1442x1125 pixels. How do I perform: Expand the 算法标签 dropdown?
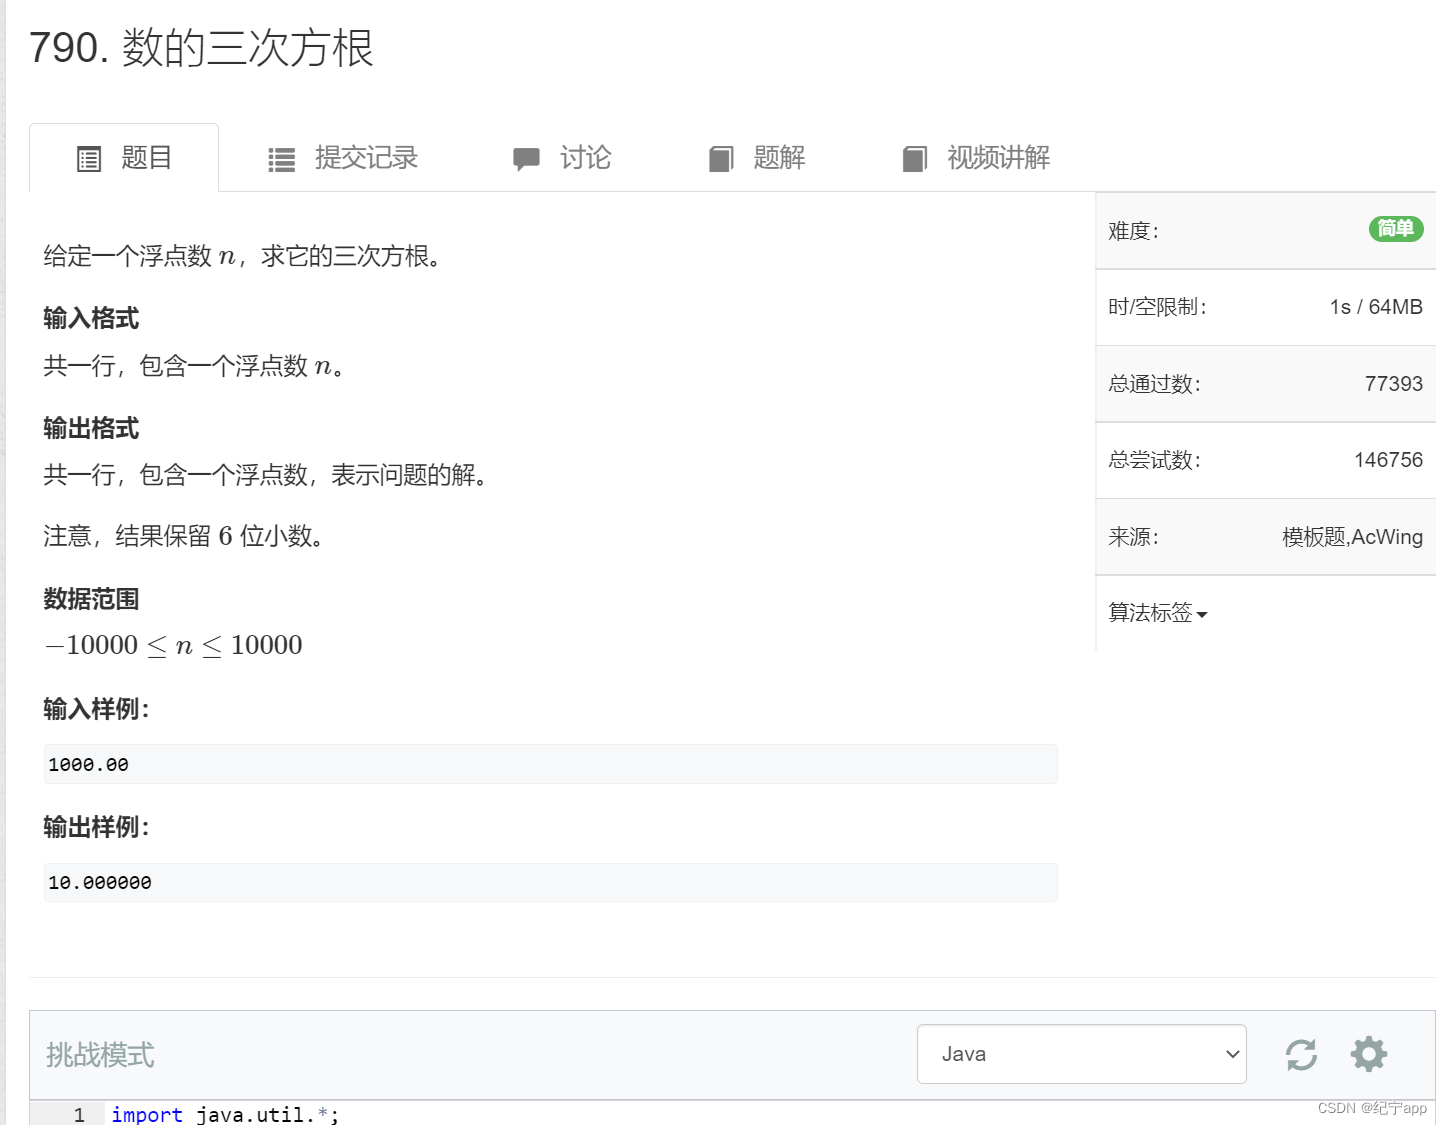point(1158,613)
